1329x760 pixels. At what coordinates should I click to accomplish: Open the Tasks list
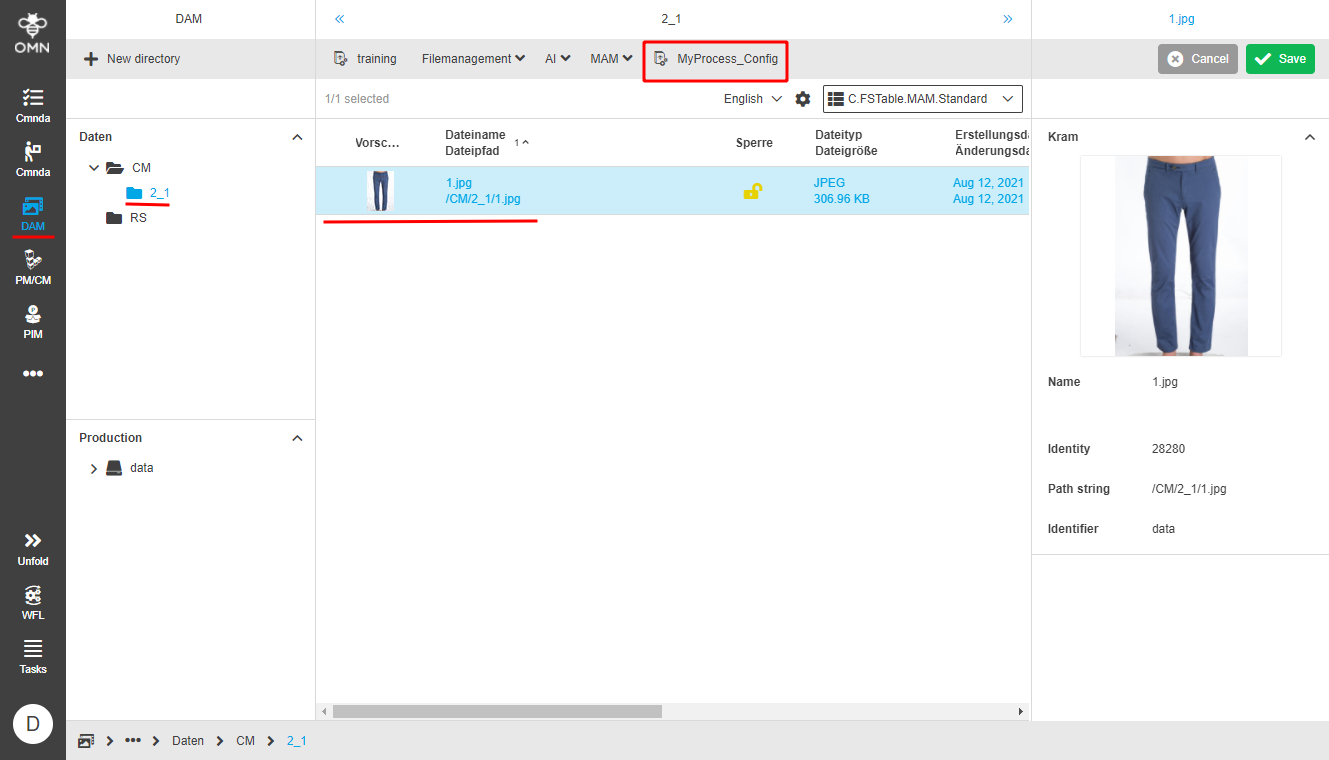(33, 656)
